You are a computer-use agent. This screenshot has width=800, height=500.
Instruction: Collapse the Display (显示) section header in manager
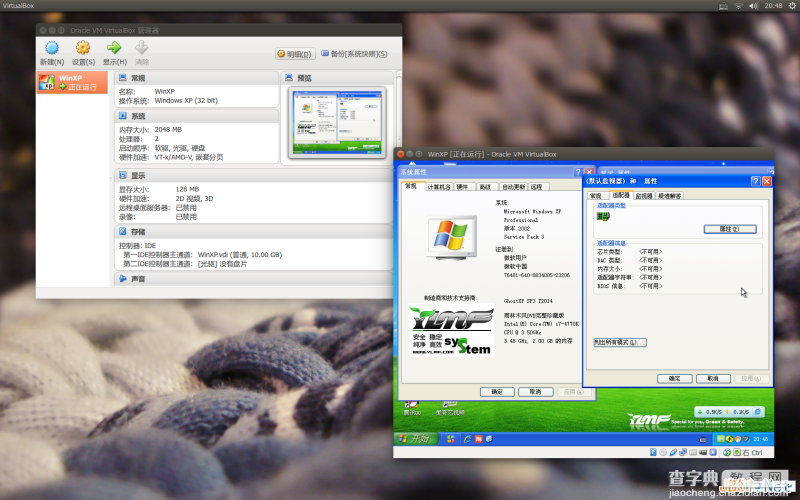click(254, 175)
